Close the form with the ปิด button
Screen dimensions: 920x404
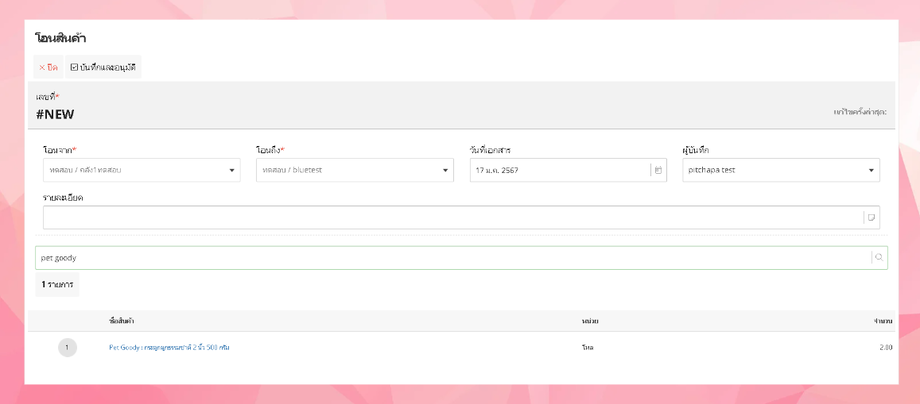click(48, 67)
